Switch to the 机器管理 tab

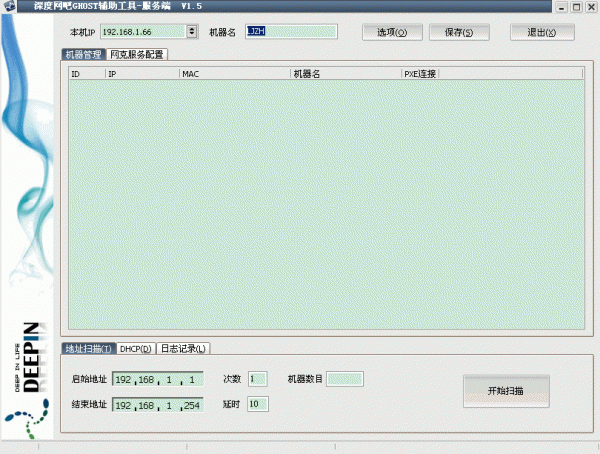[x=83, y=54]
